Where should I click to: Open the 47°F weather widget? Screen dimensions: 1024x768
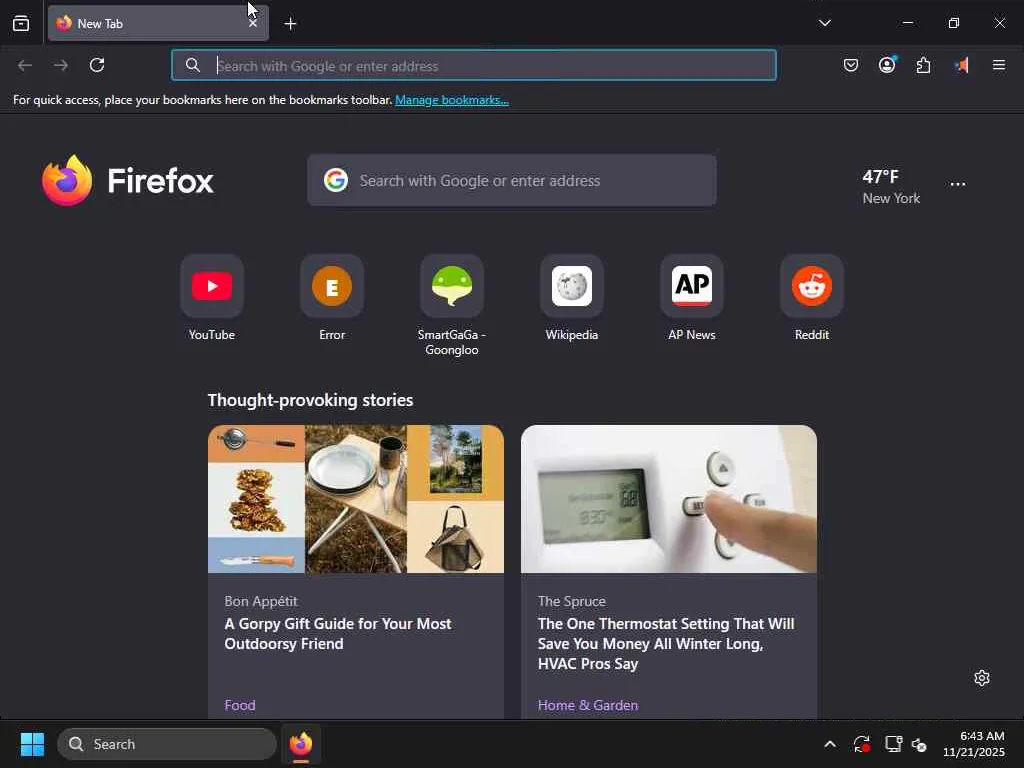click(891, 187)
